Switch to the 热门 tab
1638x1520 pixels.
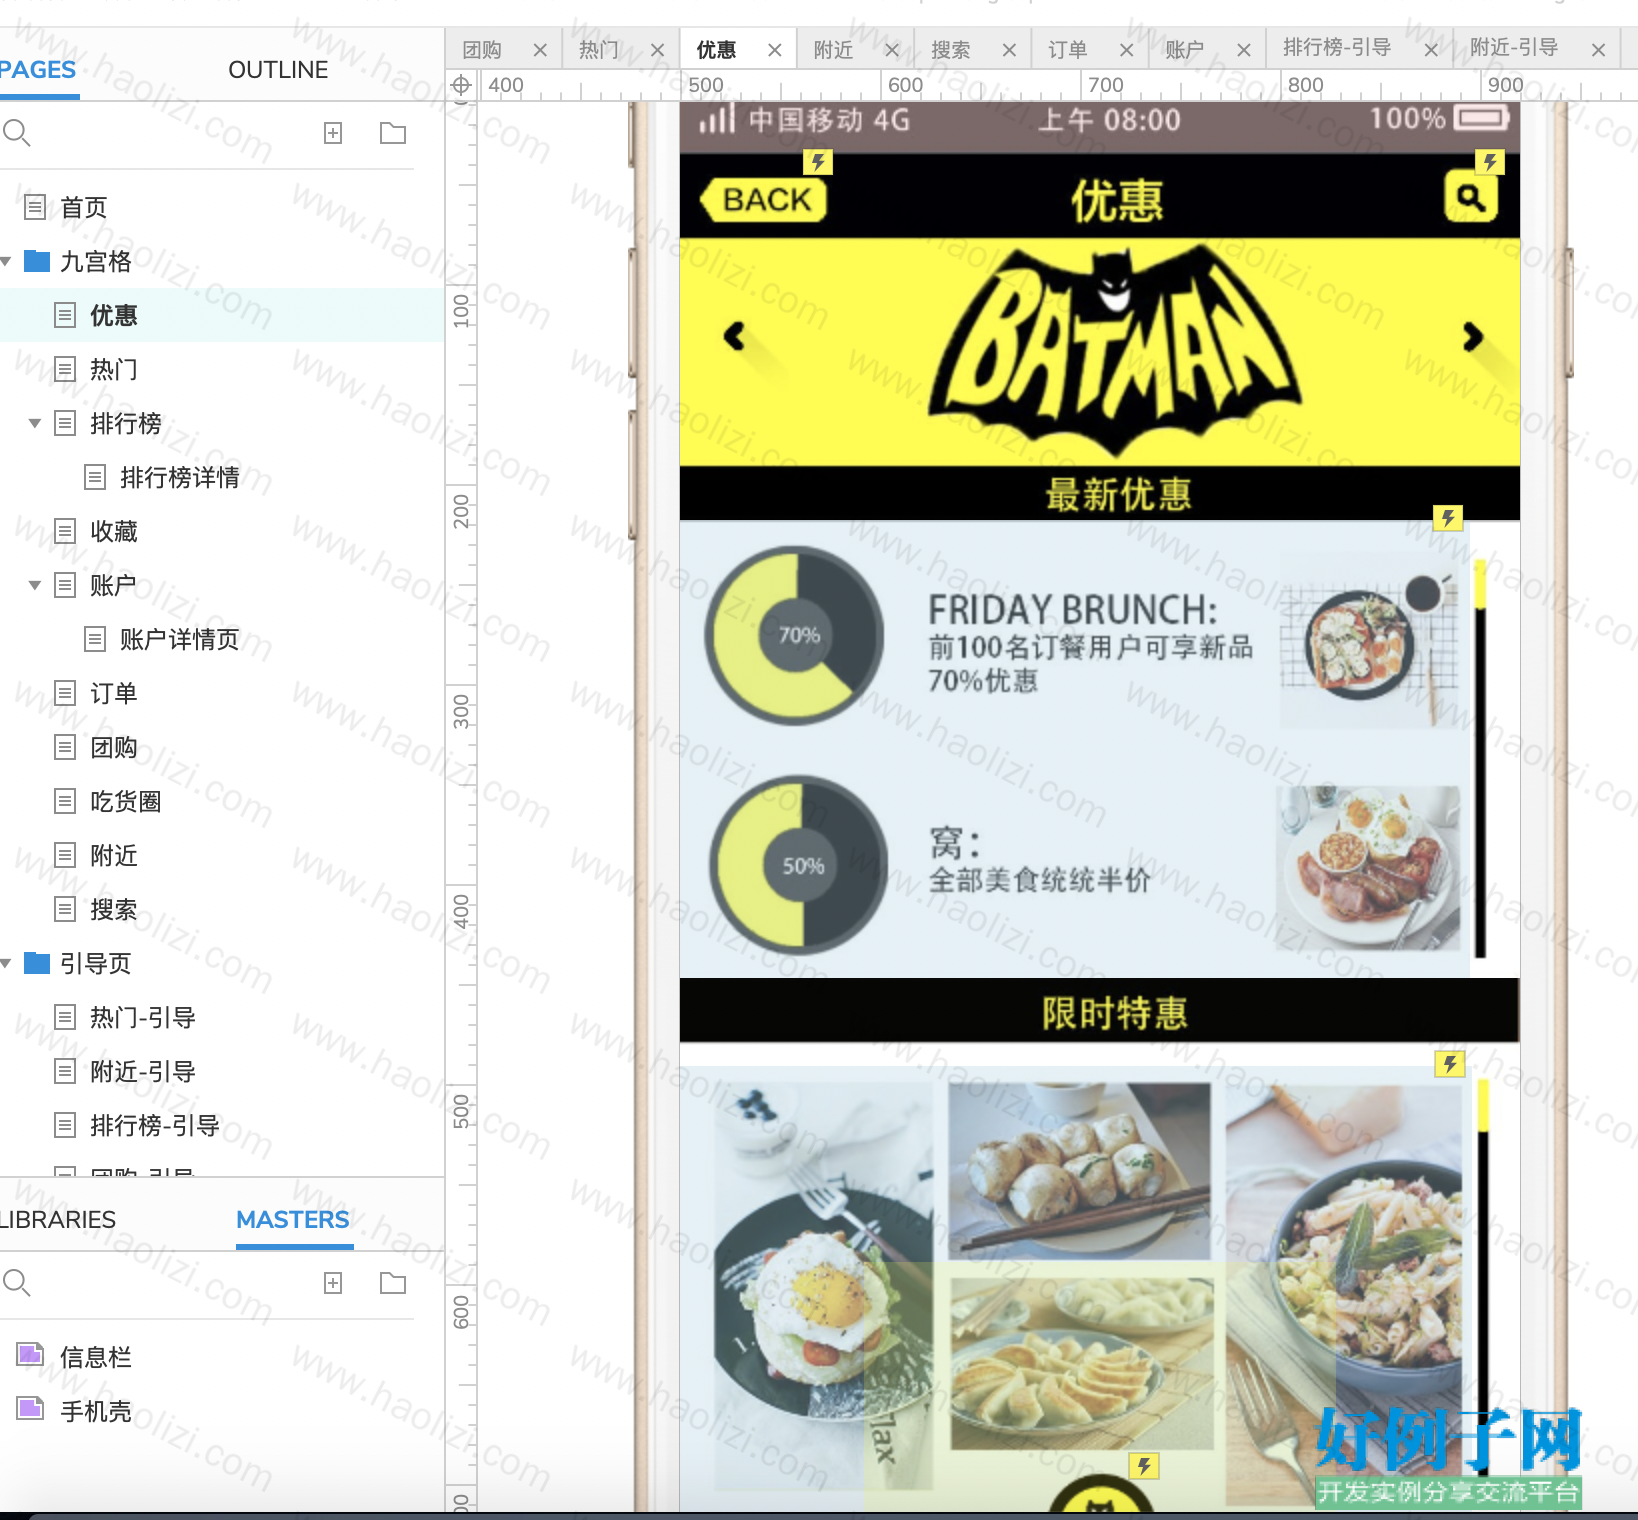pyautogui.click(x=599, y=50)
